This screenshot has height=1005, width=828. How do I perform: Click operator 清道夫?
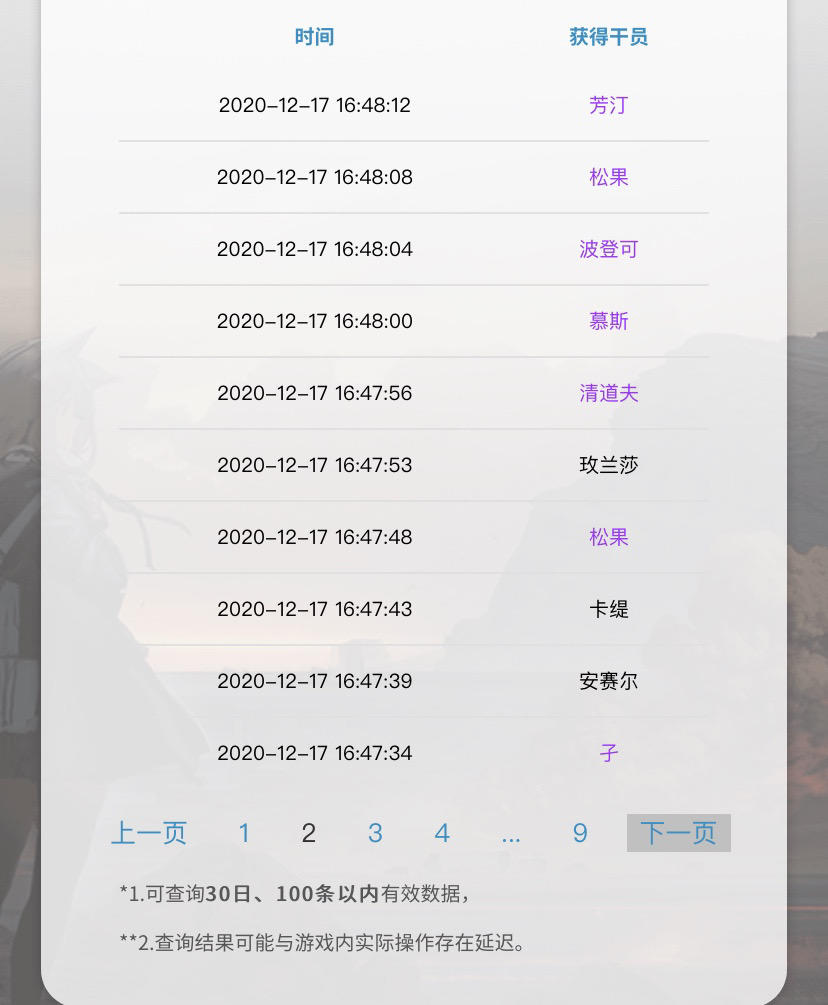pyautogui.click(x=608, y=393)
